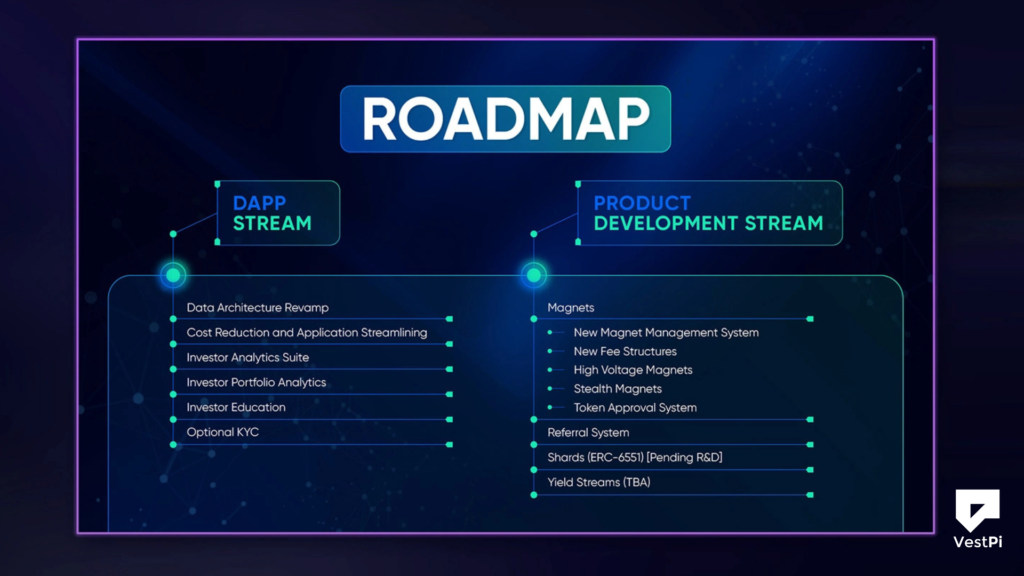Select the New Magnet Management System line

[665, 332]
